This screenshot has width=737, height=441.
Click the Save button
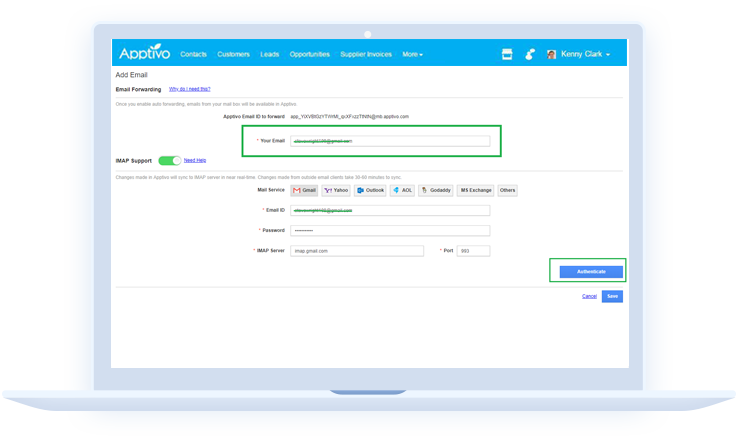(612, 296)
